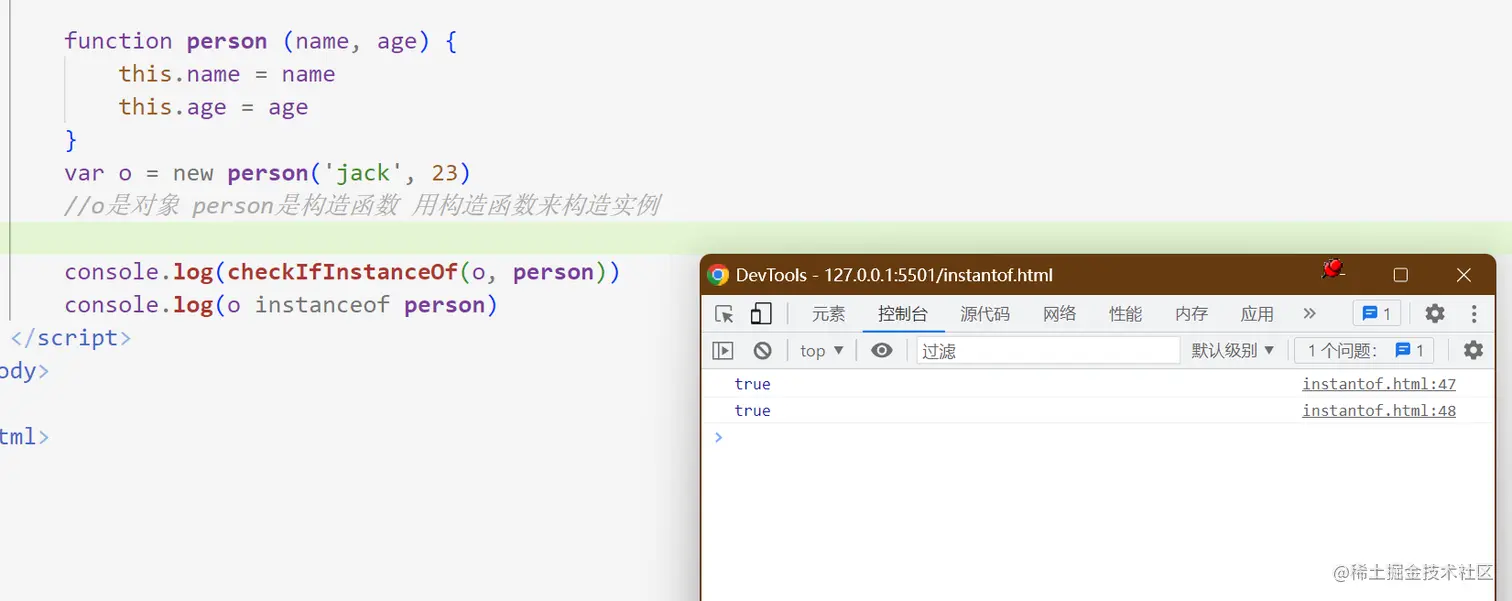Toggle the device toolbar icon
The width and height of the screenshot is (1512, 601).
pos(761,314)
